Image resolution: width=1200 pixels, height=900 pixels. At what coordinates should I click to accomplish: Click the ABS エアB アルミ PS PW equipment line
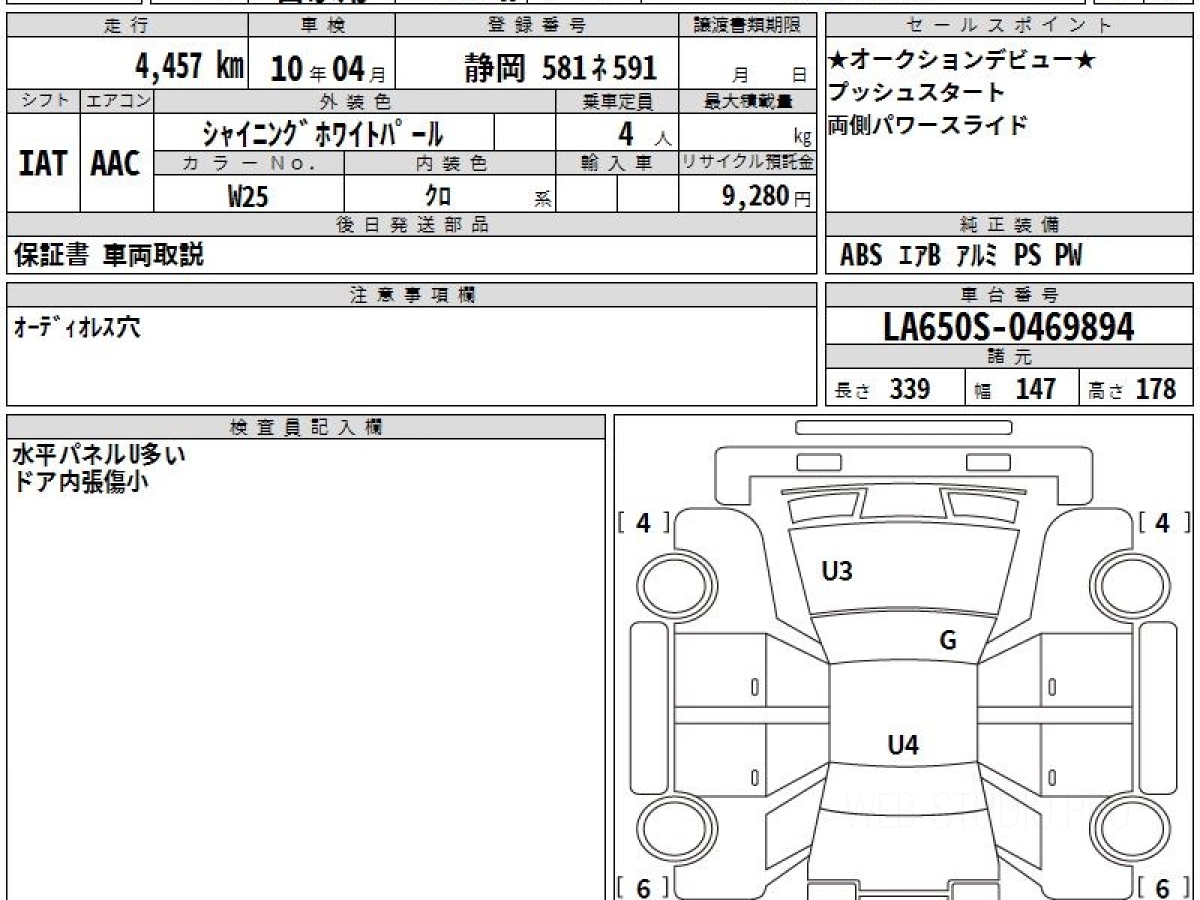[x=960, y=256]
